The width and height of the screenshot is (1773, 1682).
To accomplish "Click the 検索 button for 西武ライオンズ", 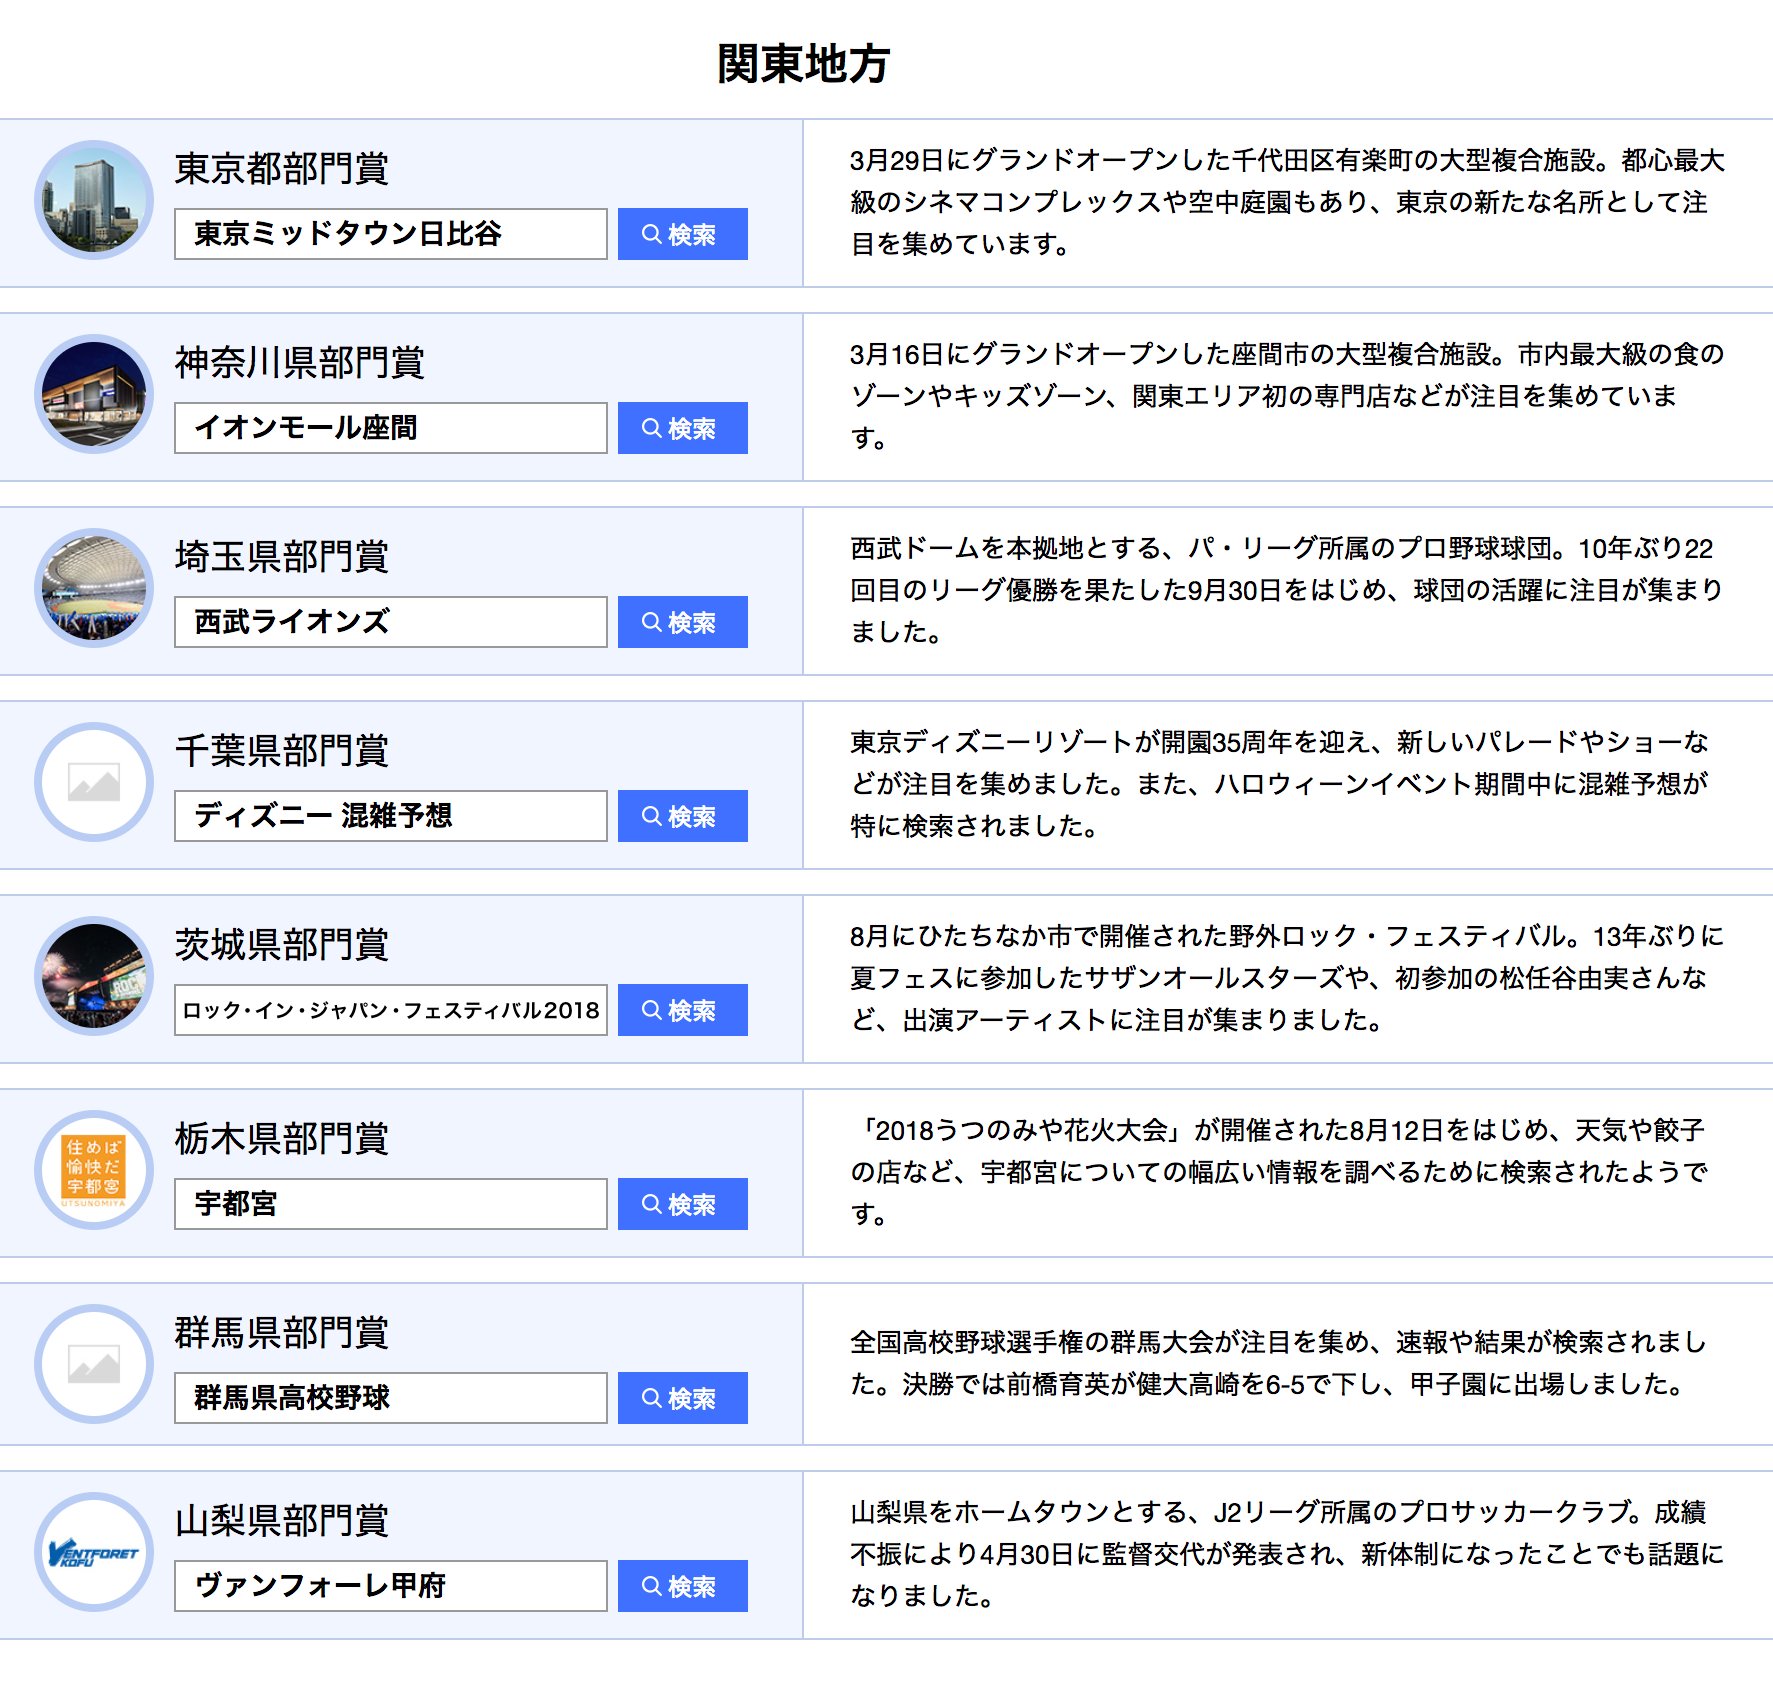I will click(682, 622).
